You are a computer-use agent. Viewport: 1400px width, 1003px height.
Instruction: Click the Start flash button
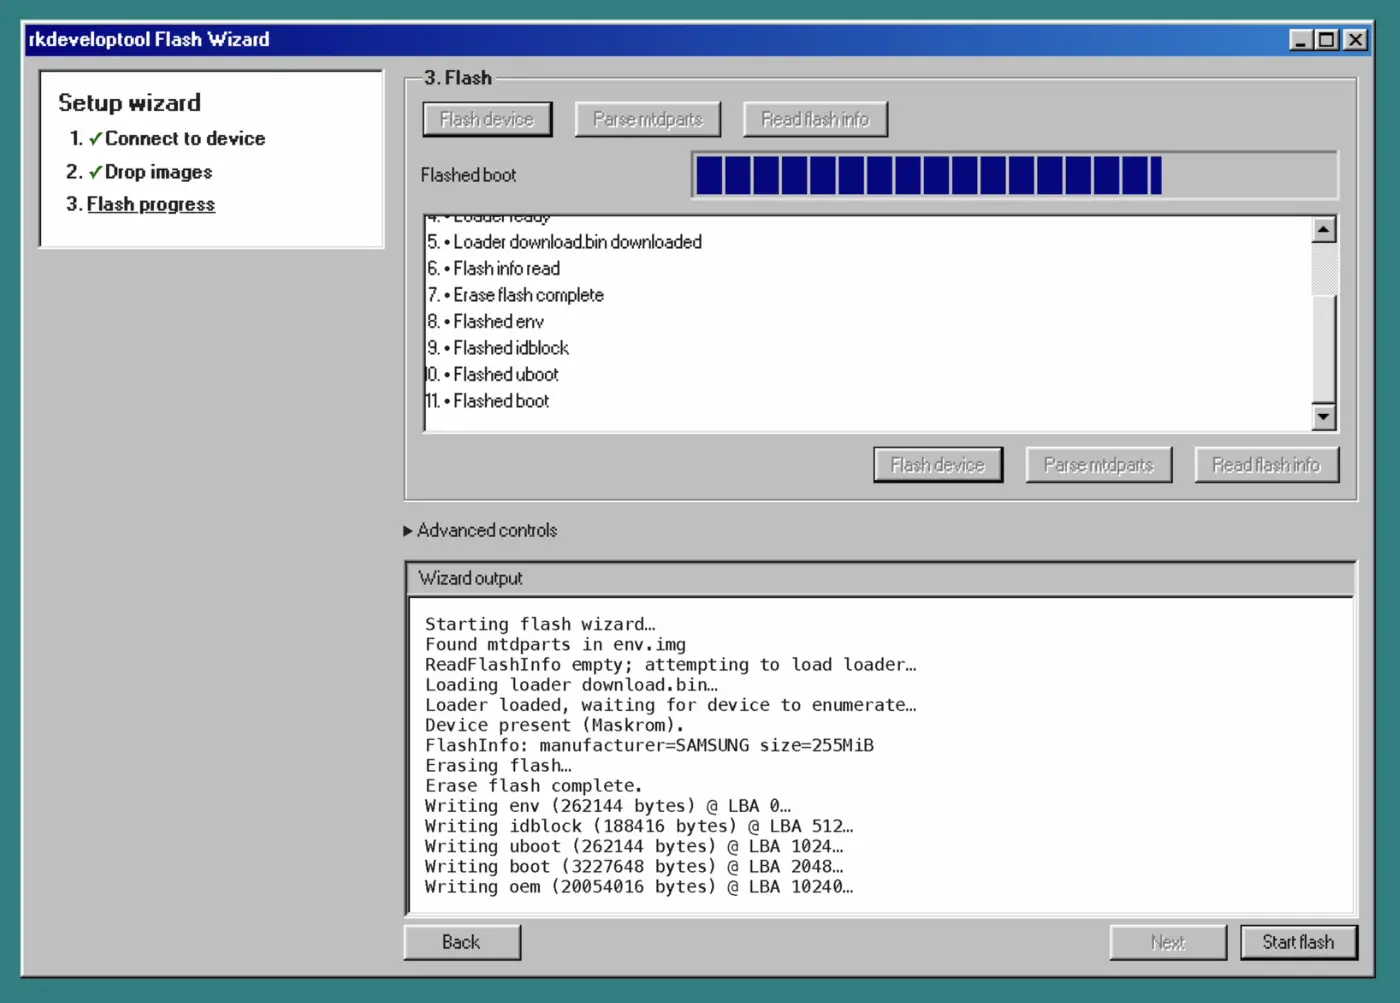point(1298,941)
